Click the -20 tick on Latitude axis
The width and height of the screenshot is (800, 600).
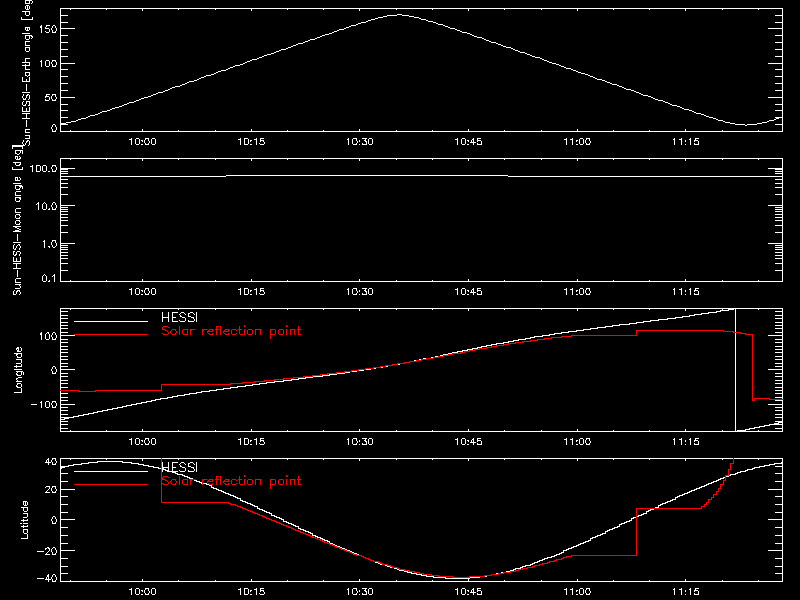[x=47, y=551]
